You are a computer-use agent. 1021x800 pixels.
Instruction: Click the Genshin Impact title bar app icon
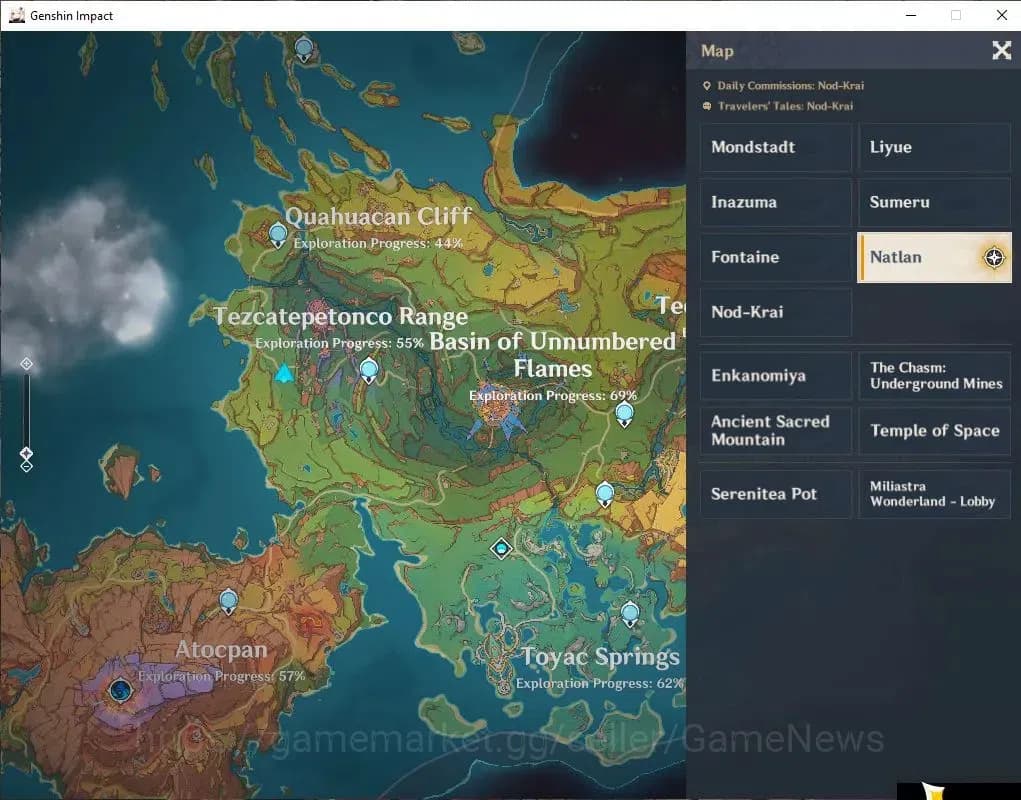[17, 15]
